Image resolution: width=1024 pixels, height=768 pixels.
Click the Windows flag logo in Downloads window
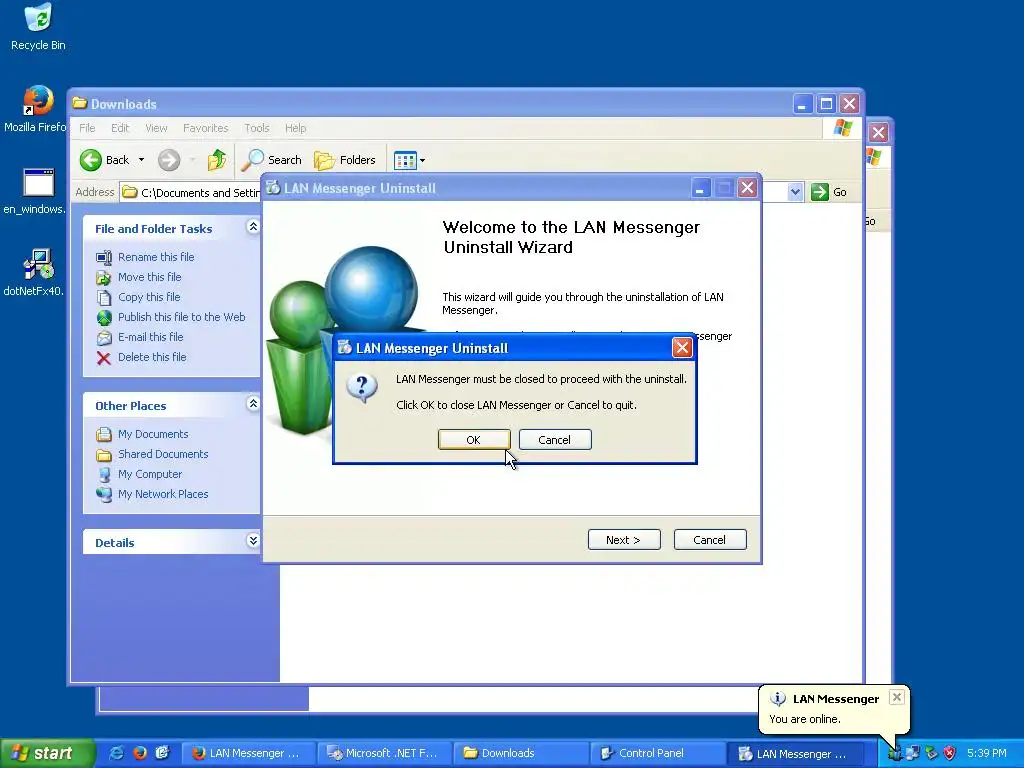tap(842, 128)
